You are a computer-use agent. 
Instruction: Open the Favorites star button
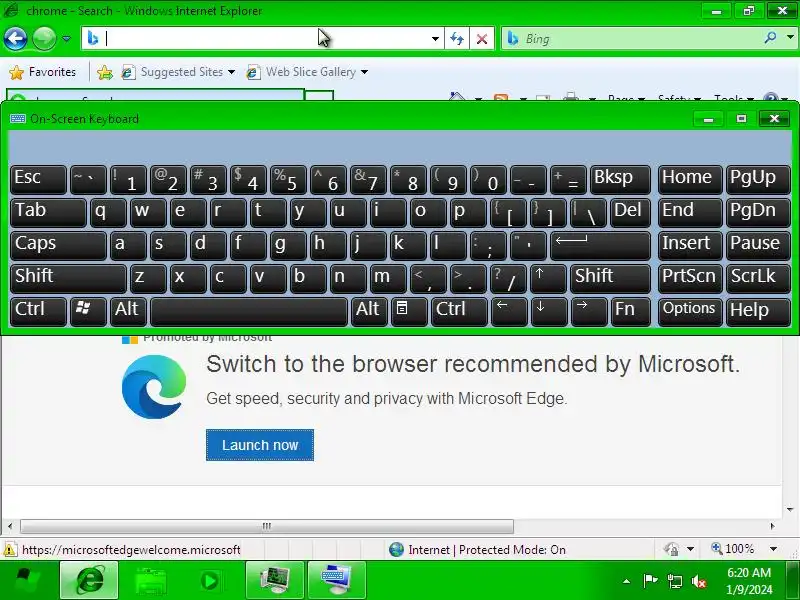43,72
